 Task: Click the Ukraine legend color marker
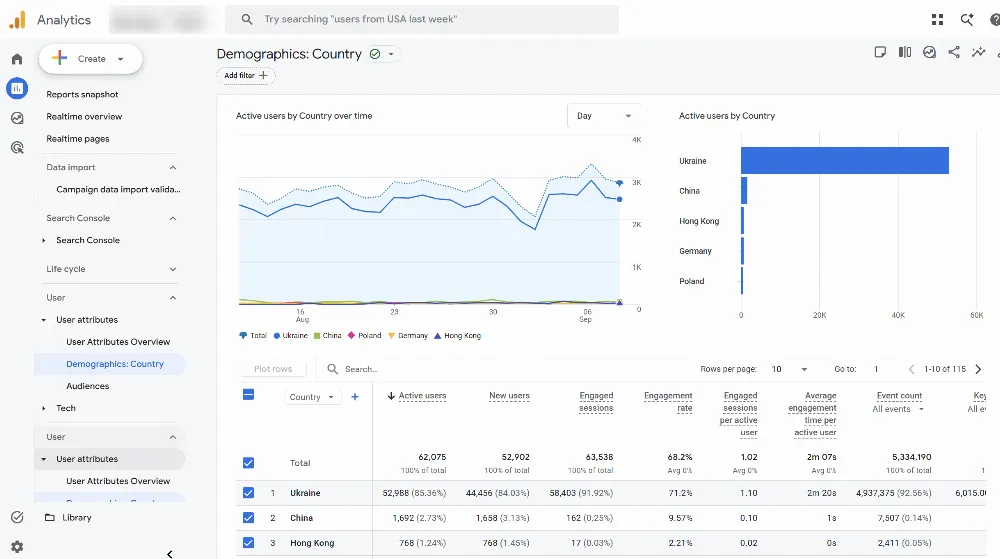pyautogui.click(x=277, y=336)
